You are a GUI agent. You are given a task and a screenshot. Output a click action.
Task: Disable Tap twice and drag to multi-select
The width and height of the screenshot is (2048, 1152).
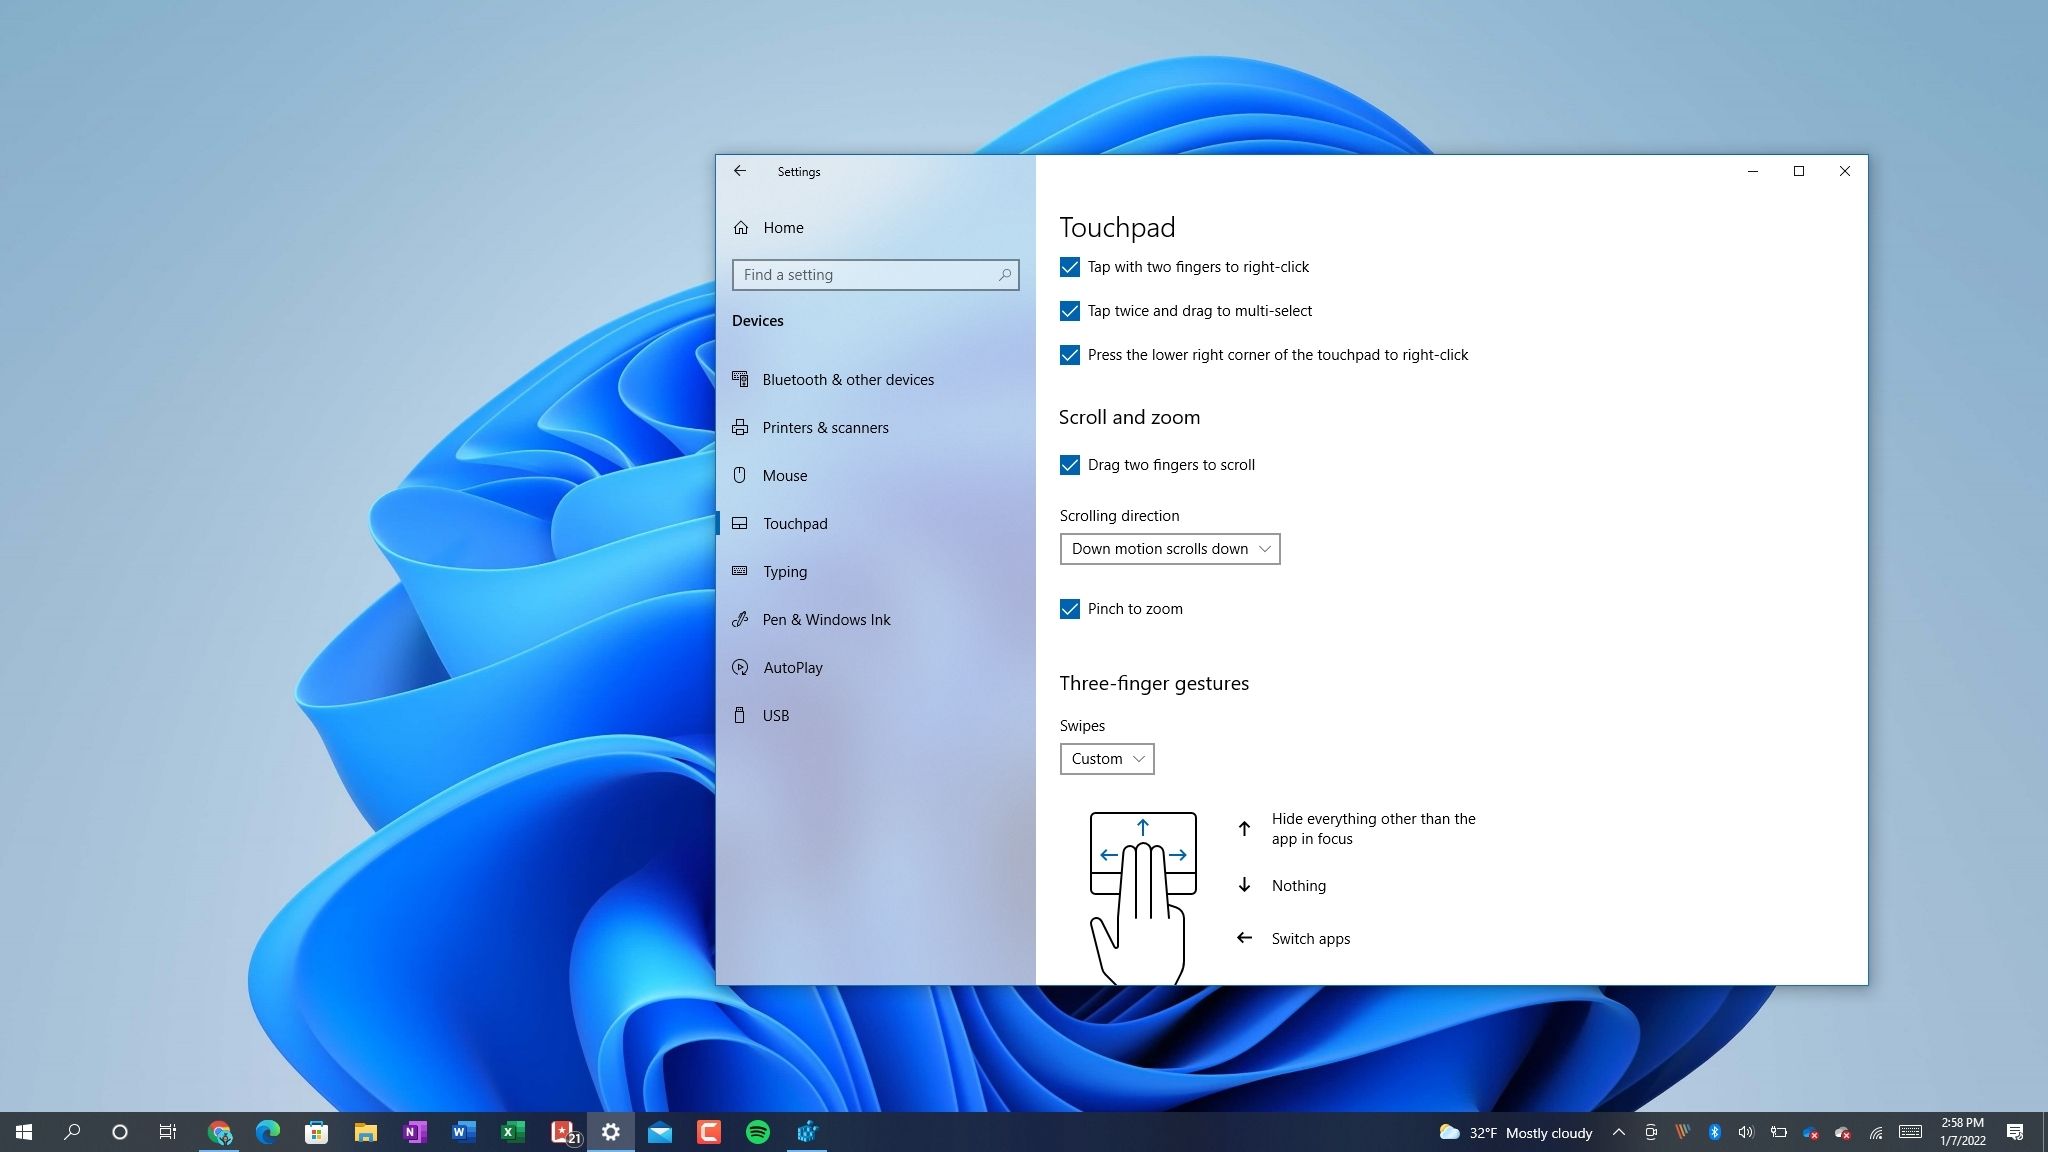1070,311
